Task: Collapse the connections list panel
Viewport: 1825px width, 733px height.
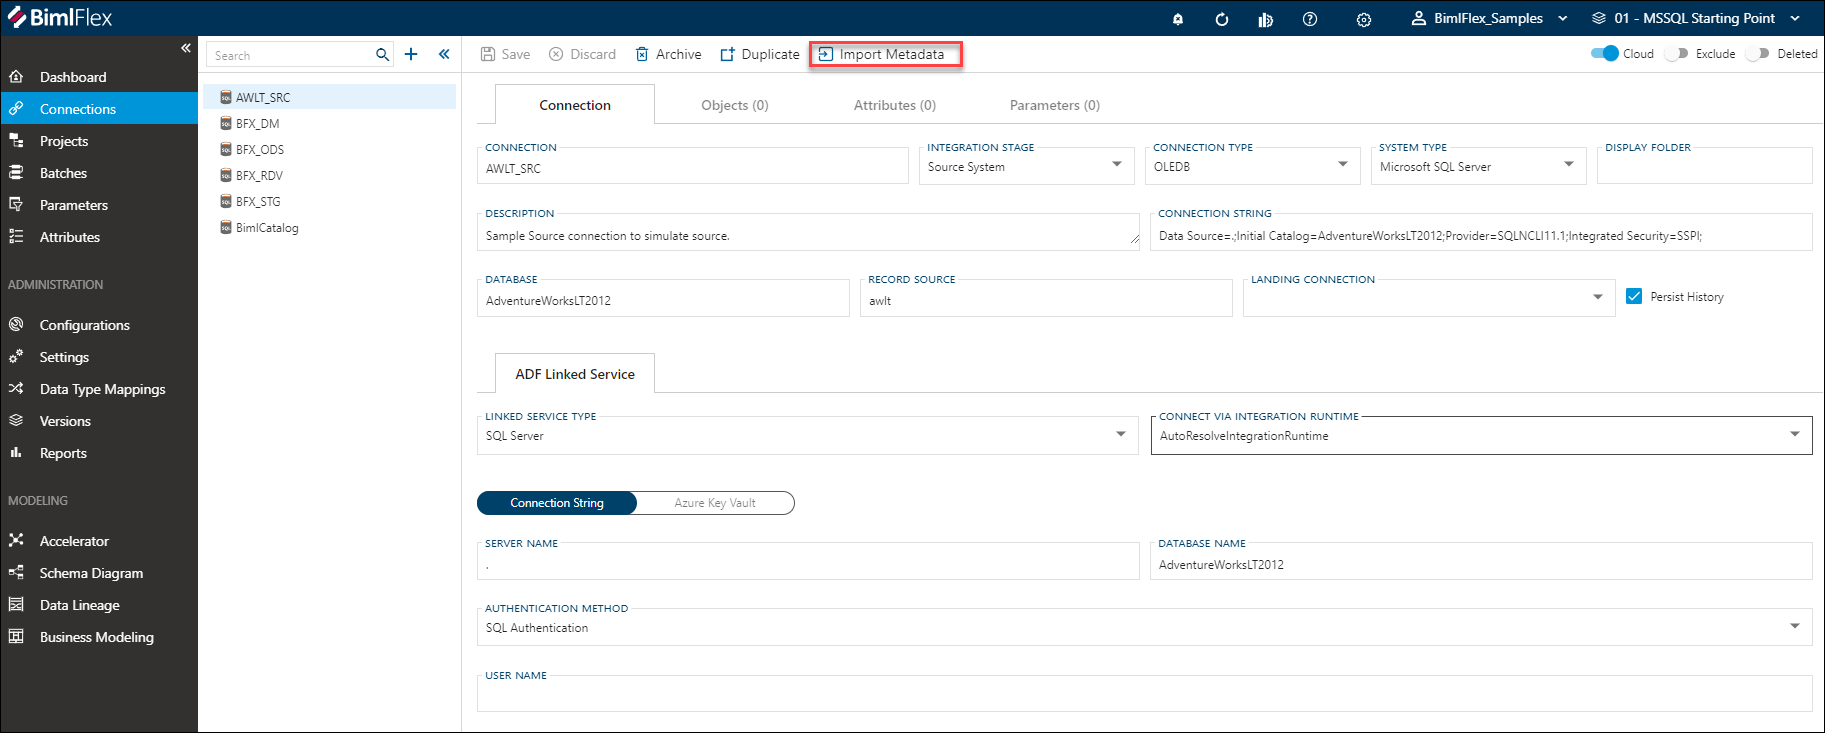Action: click(444, 54)
